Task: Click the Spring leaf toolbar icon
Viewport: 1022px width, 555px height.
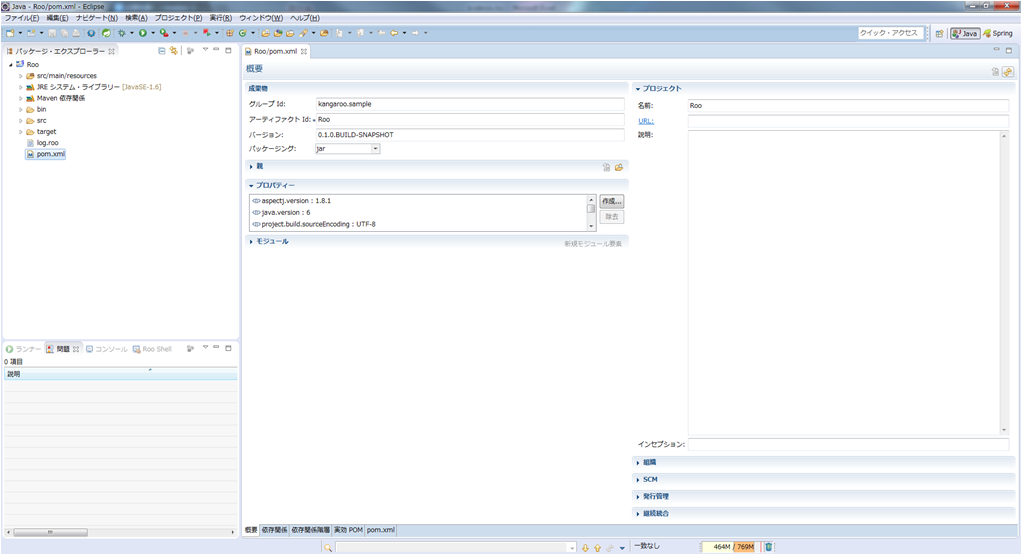Action: pyautogui.click(x=106, y=33)
